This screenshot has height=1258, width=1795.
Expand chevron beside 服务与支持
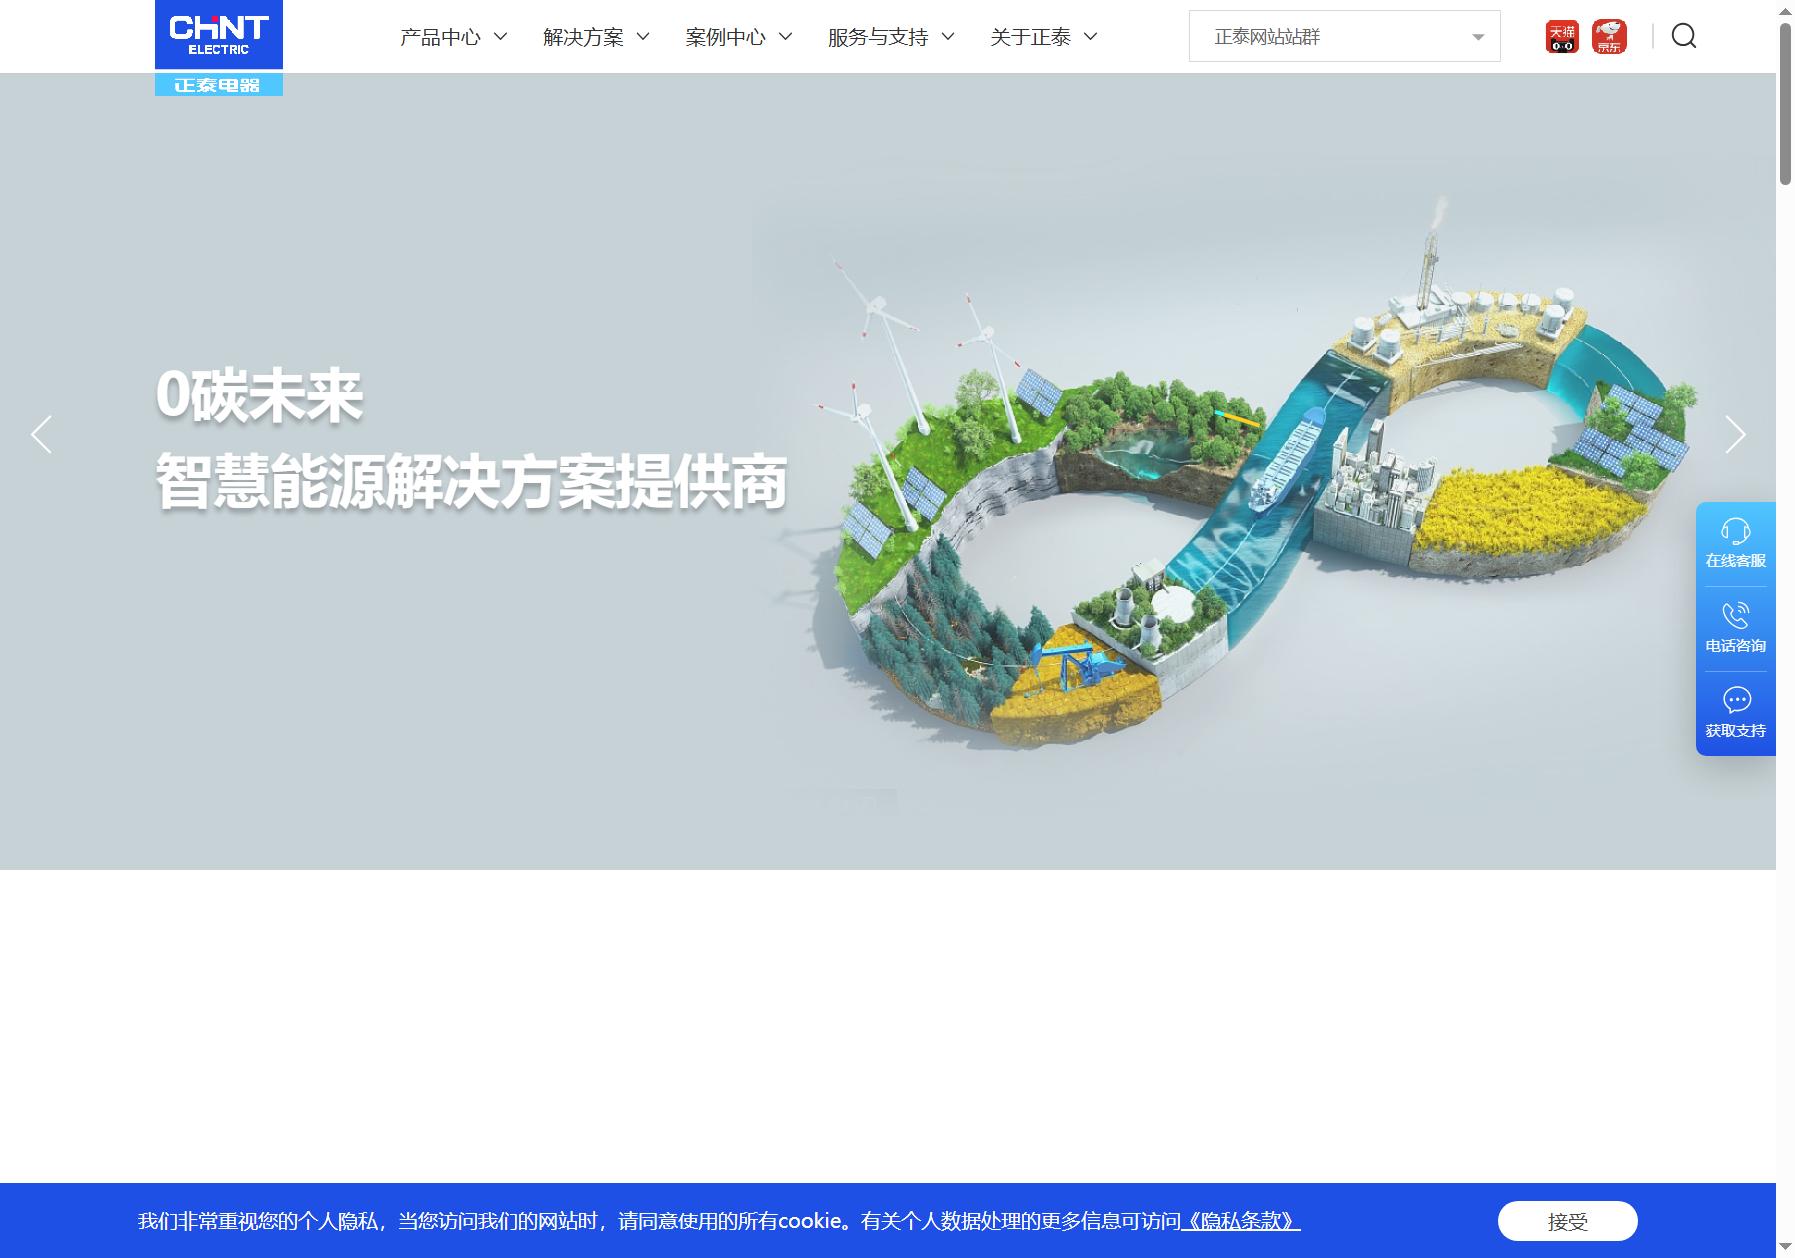(948, 37)
